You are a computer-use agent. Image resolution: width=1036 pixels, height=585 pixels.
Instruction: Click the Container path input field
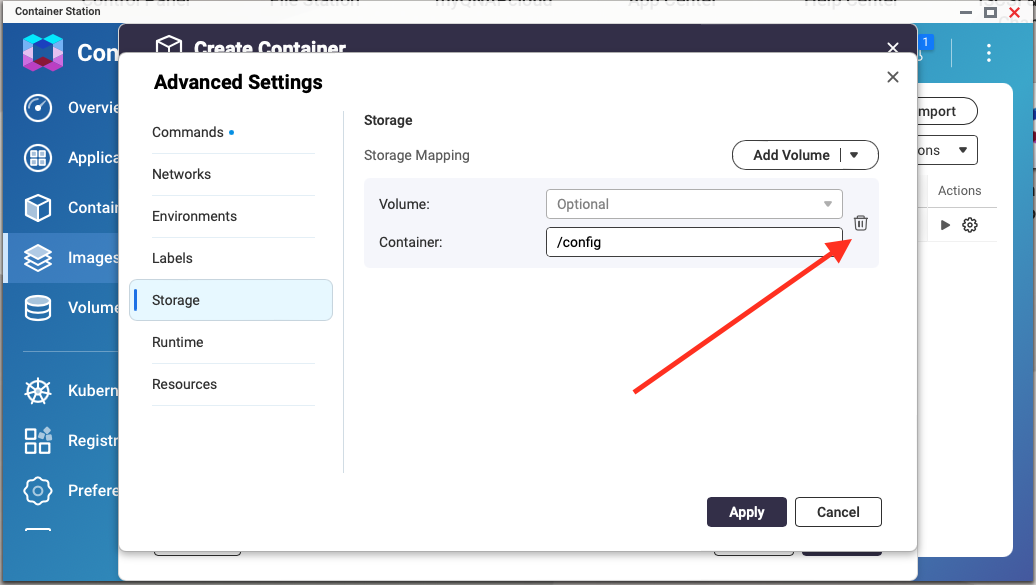click(x=694, y=242)
